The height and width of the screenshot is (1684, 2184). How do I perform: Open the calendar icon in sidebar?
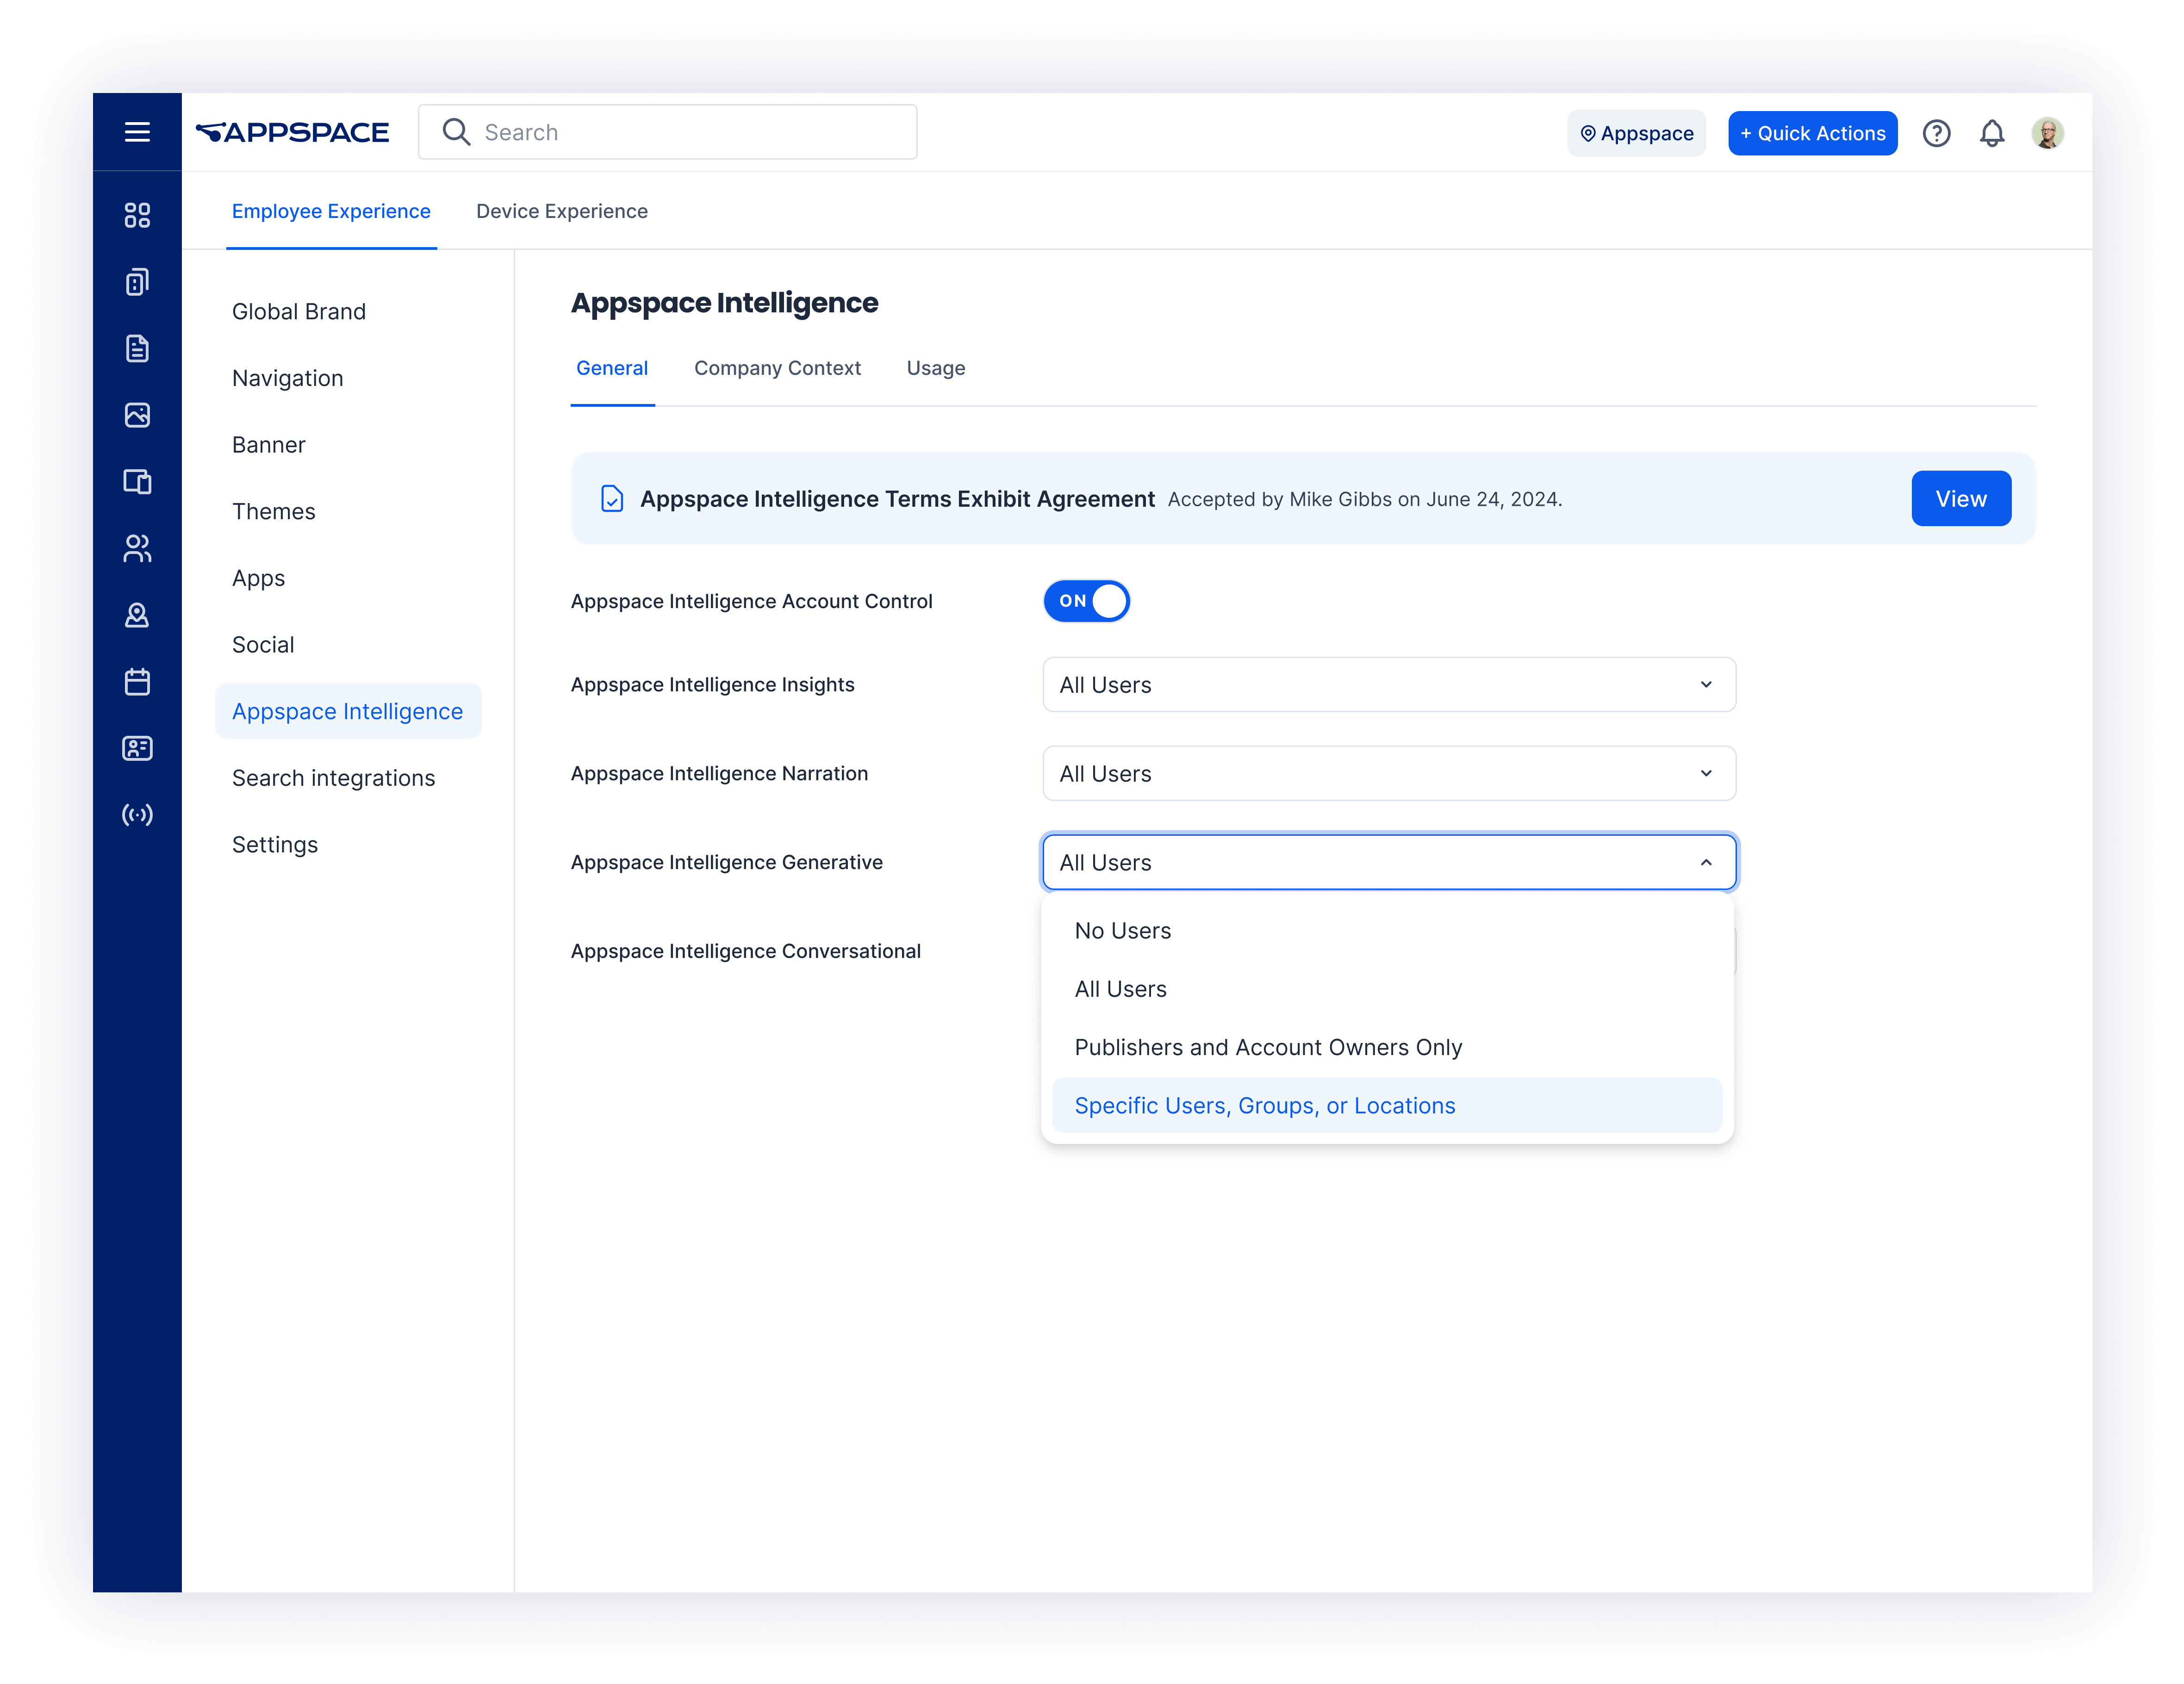[137, 682]
